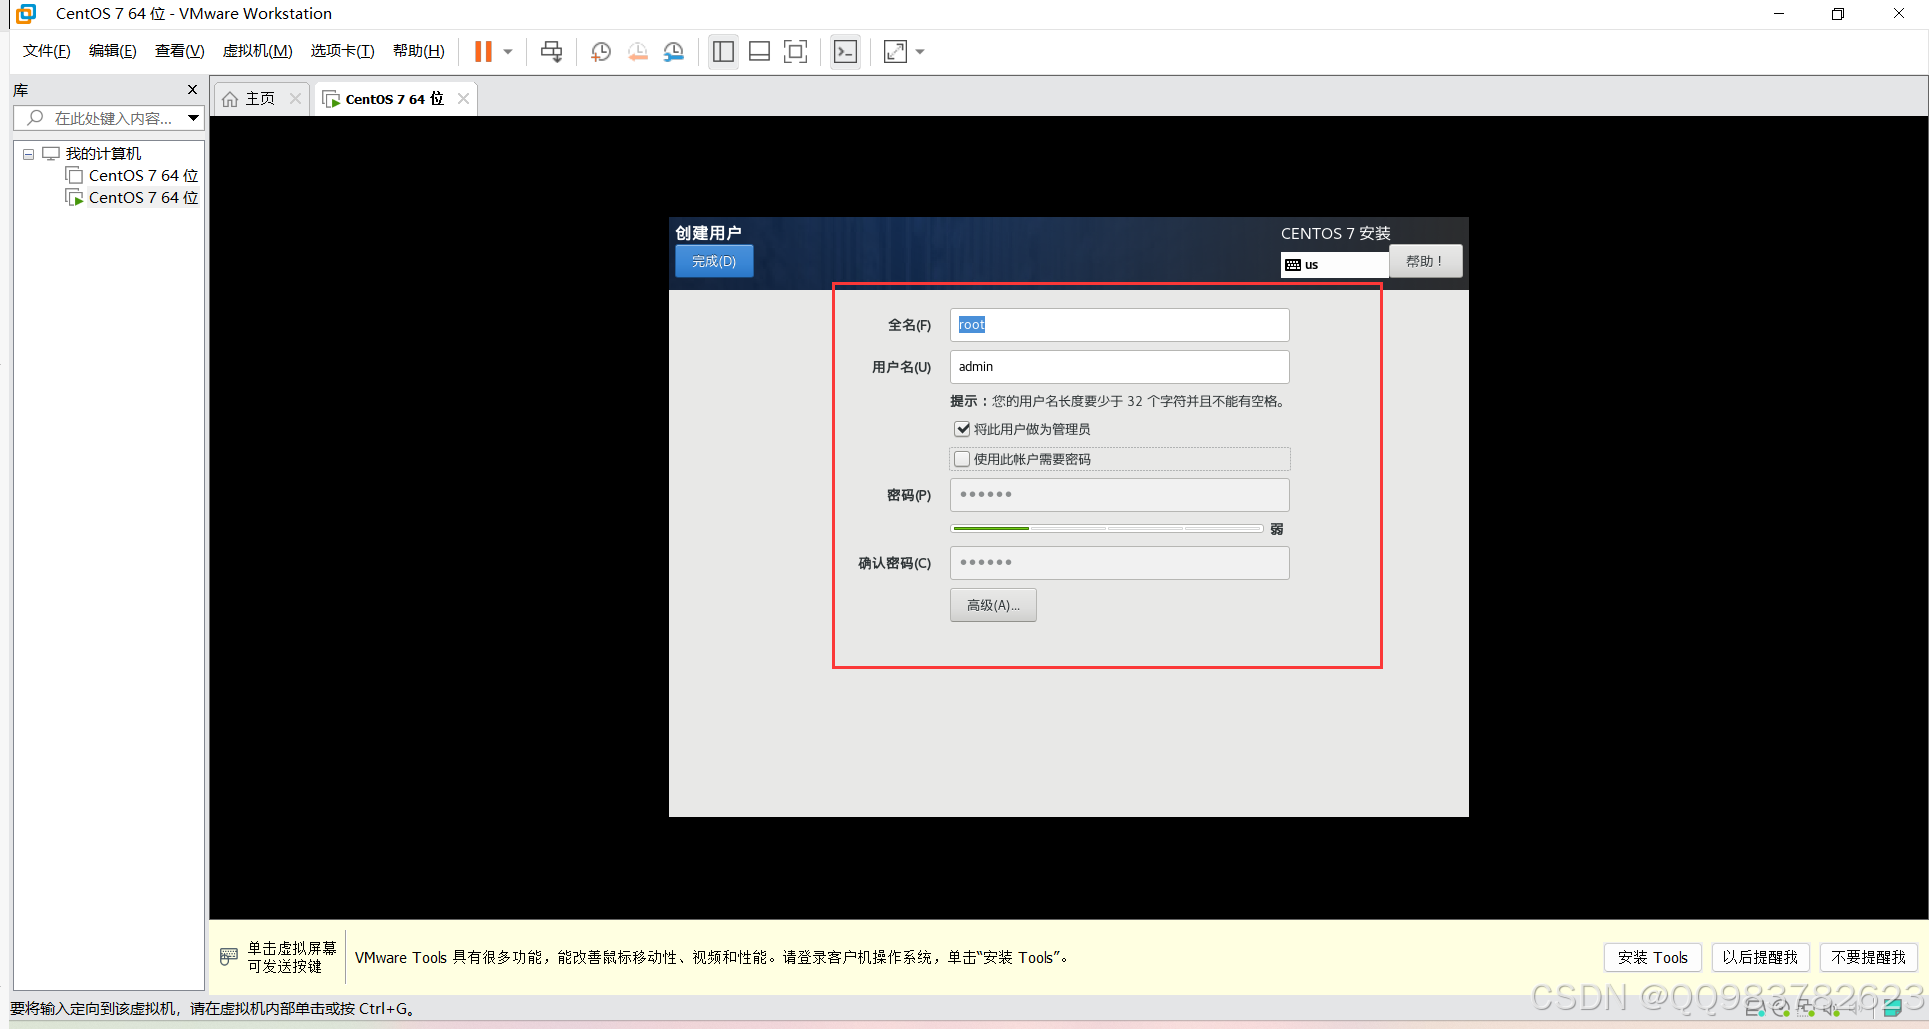Enable 使用此帐户需要密码 checkbox
1929x1029 pixels.
[962, 459]
